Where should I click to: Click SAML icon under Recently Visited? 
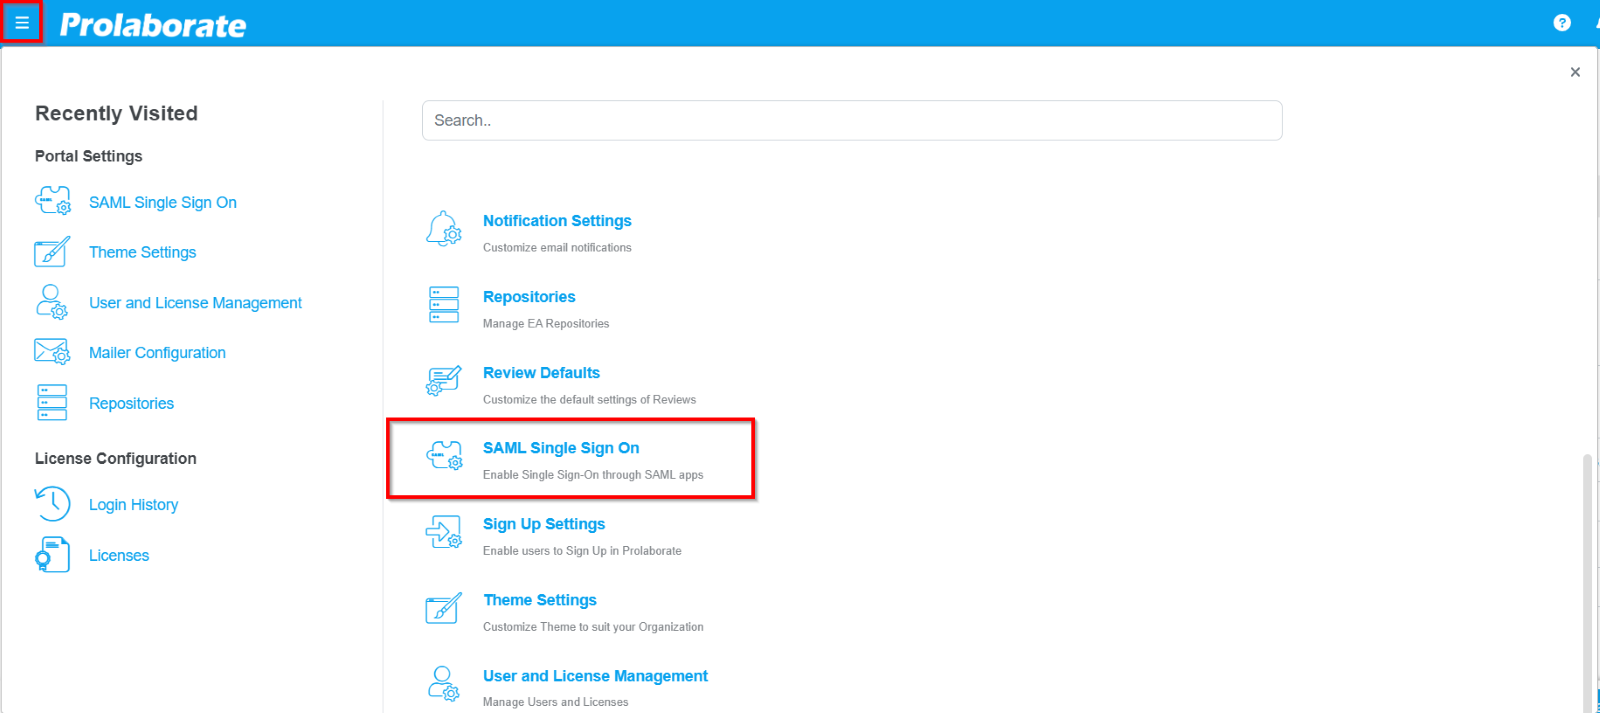click(x=53, y=201)
